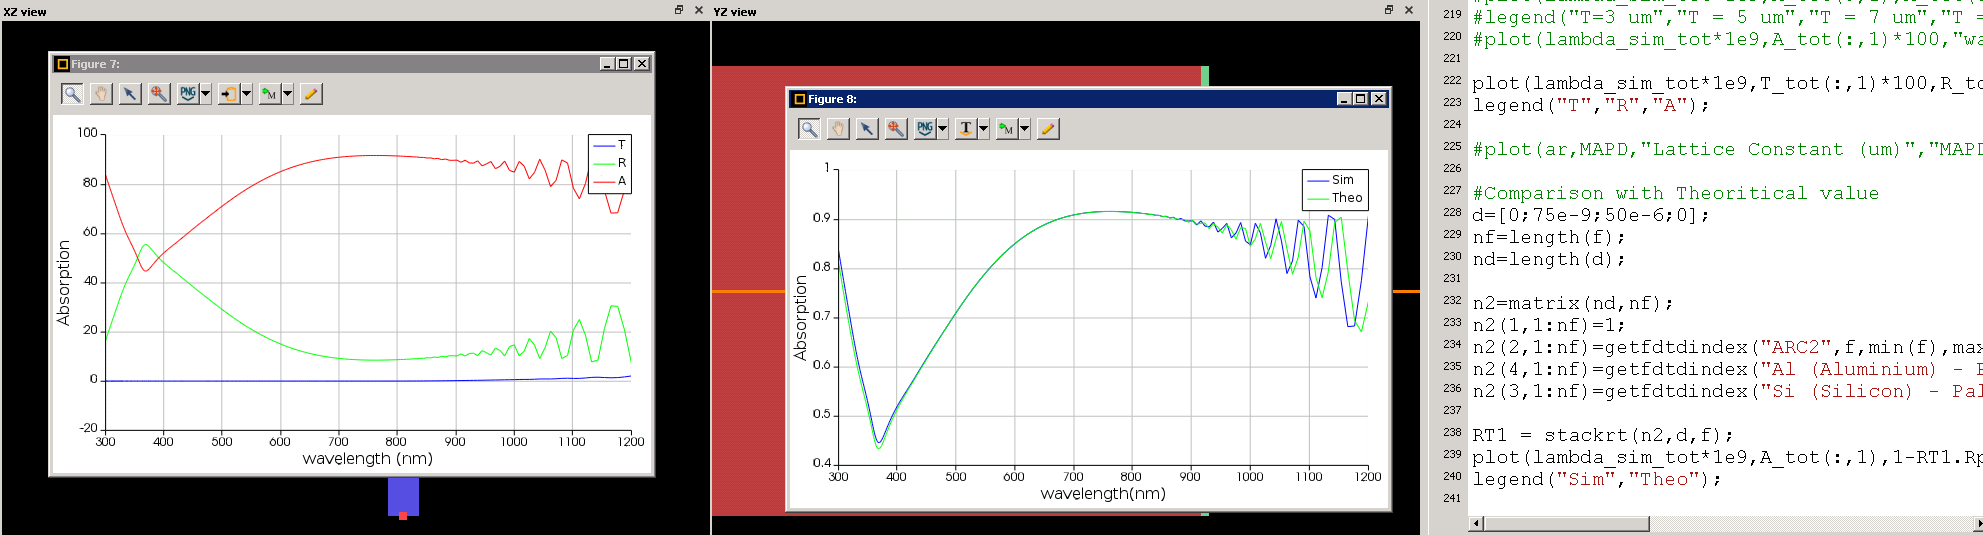Screen dimensions: 1983x535
Task: Click the copy-to-clipboard icon in Figure 7
Action: 229,94
